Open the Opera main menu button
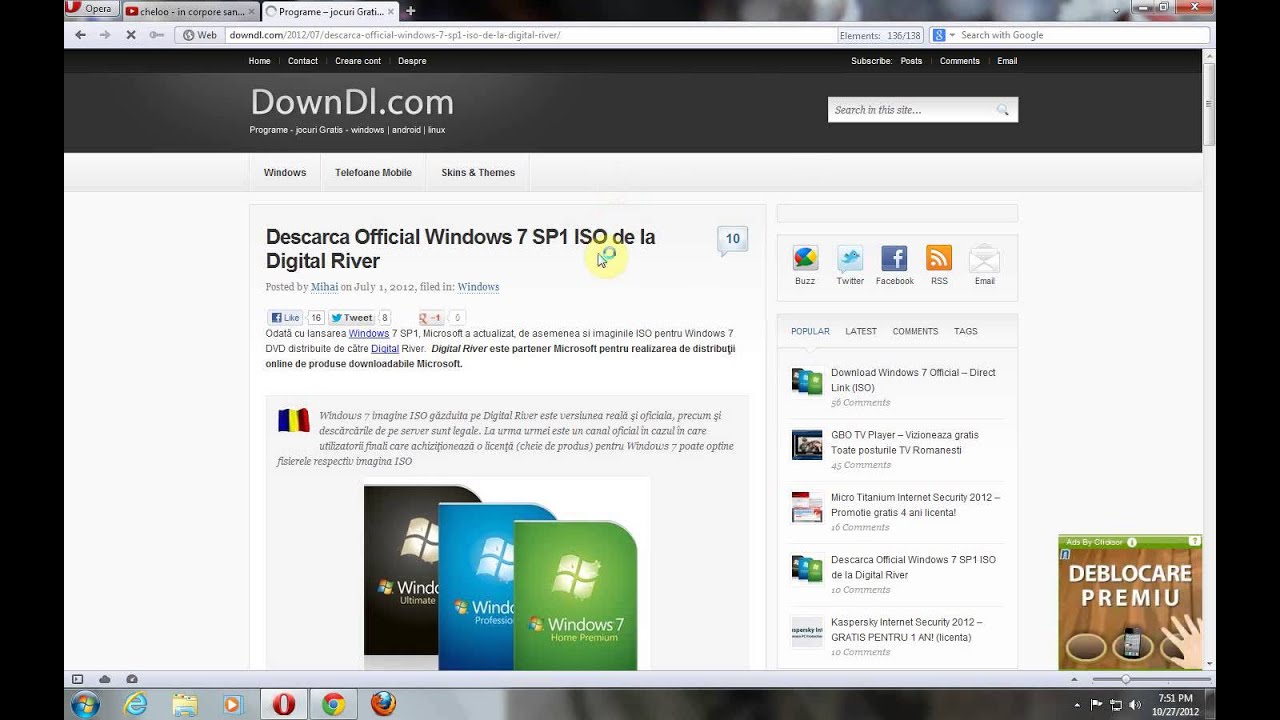Viewport: 1280px width, 720px height. click(x=93, y=9)
